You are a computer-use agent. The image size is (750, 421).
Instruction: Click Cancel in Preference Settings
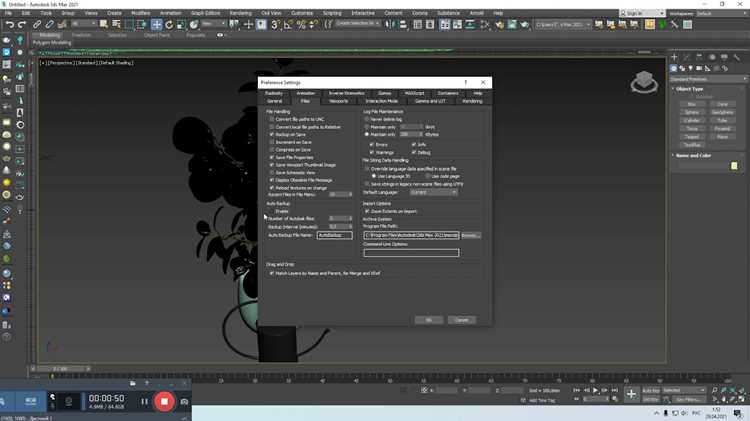pos(462,320)
